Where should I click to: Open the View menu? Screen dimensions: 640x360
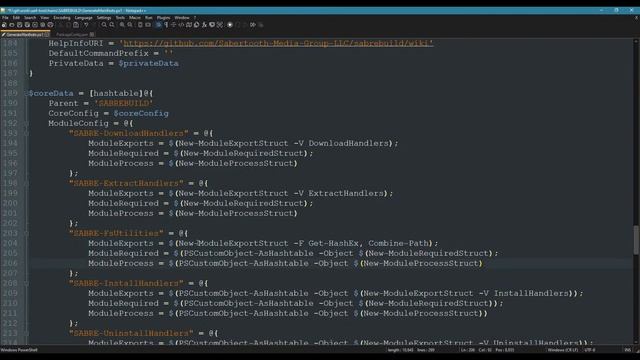[x=44, y=18]
